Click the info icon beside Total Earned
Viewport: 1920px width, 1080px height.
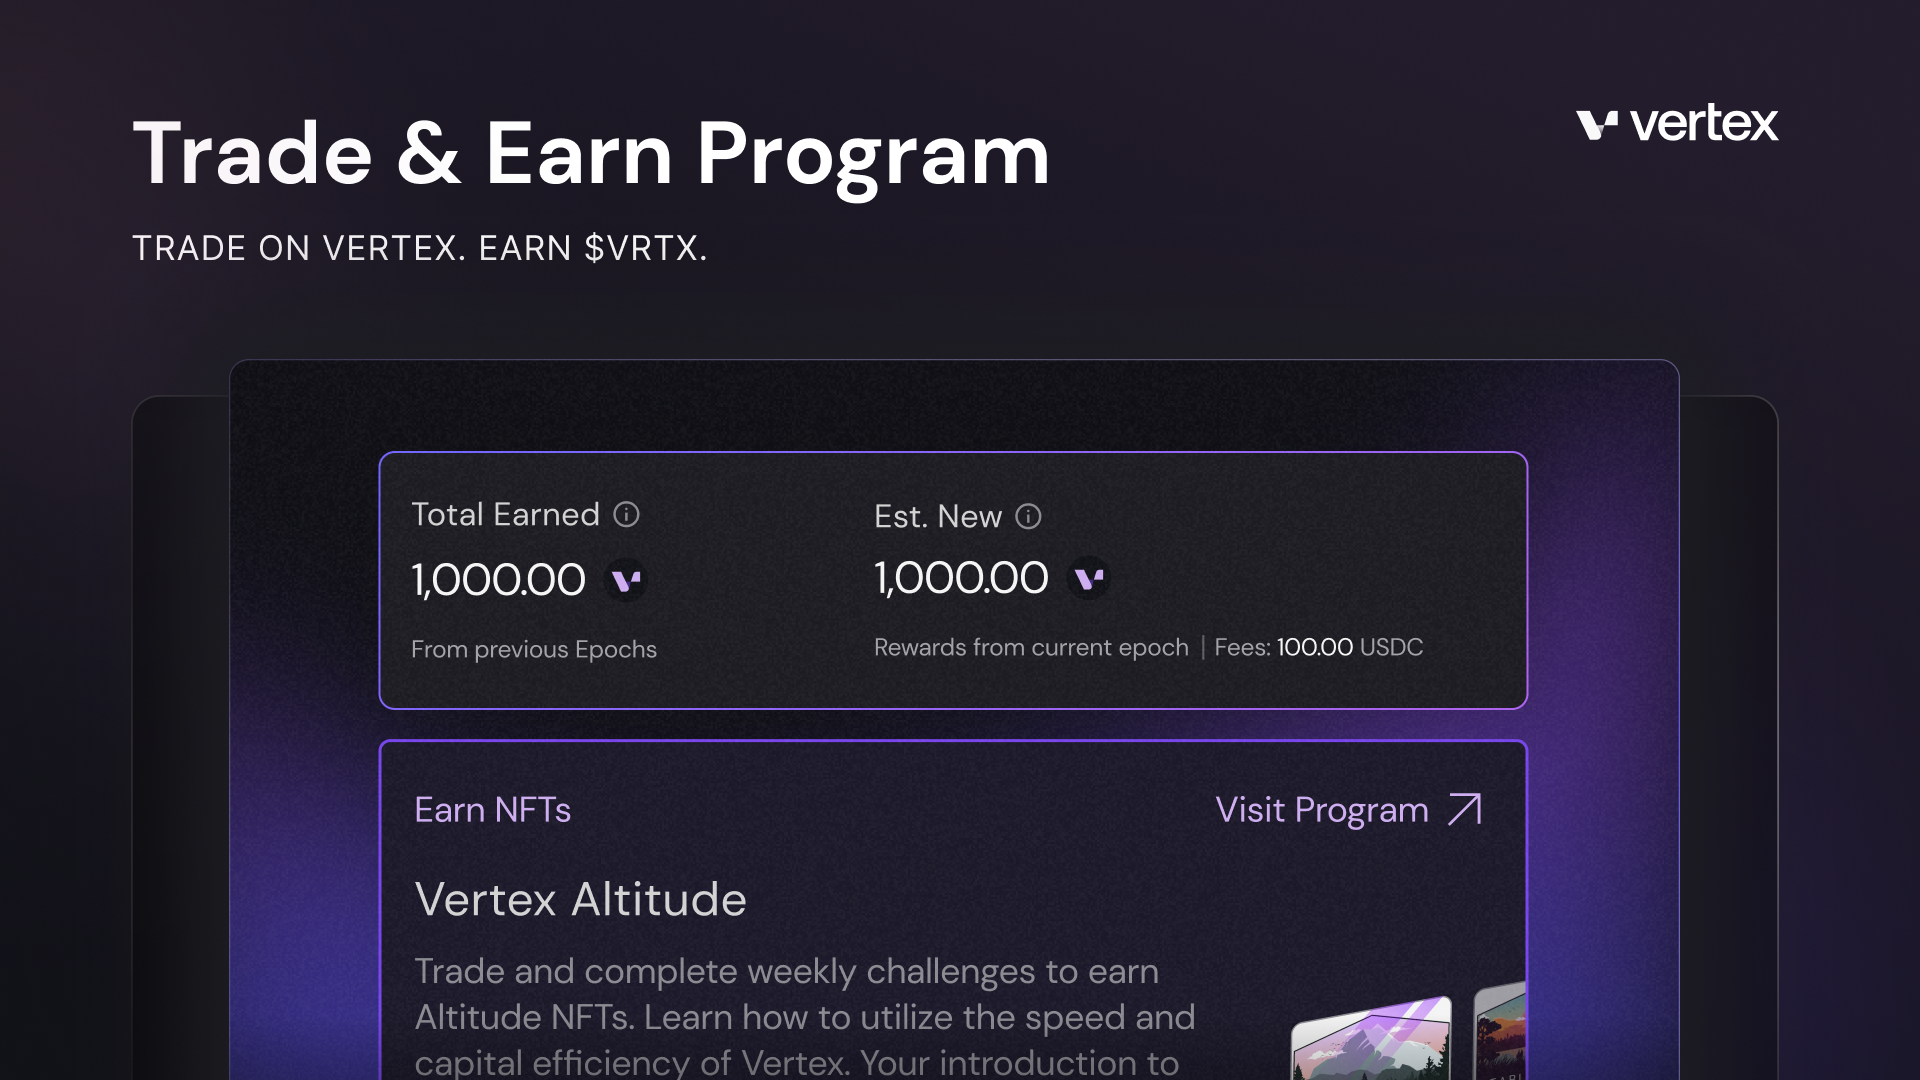626,515
